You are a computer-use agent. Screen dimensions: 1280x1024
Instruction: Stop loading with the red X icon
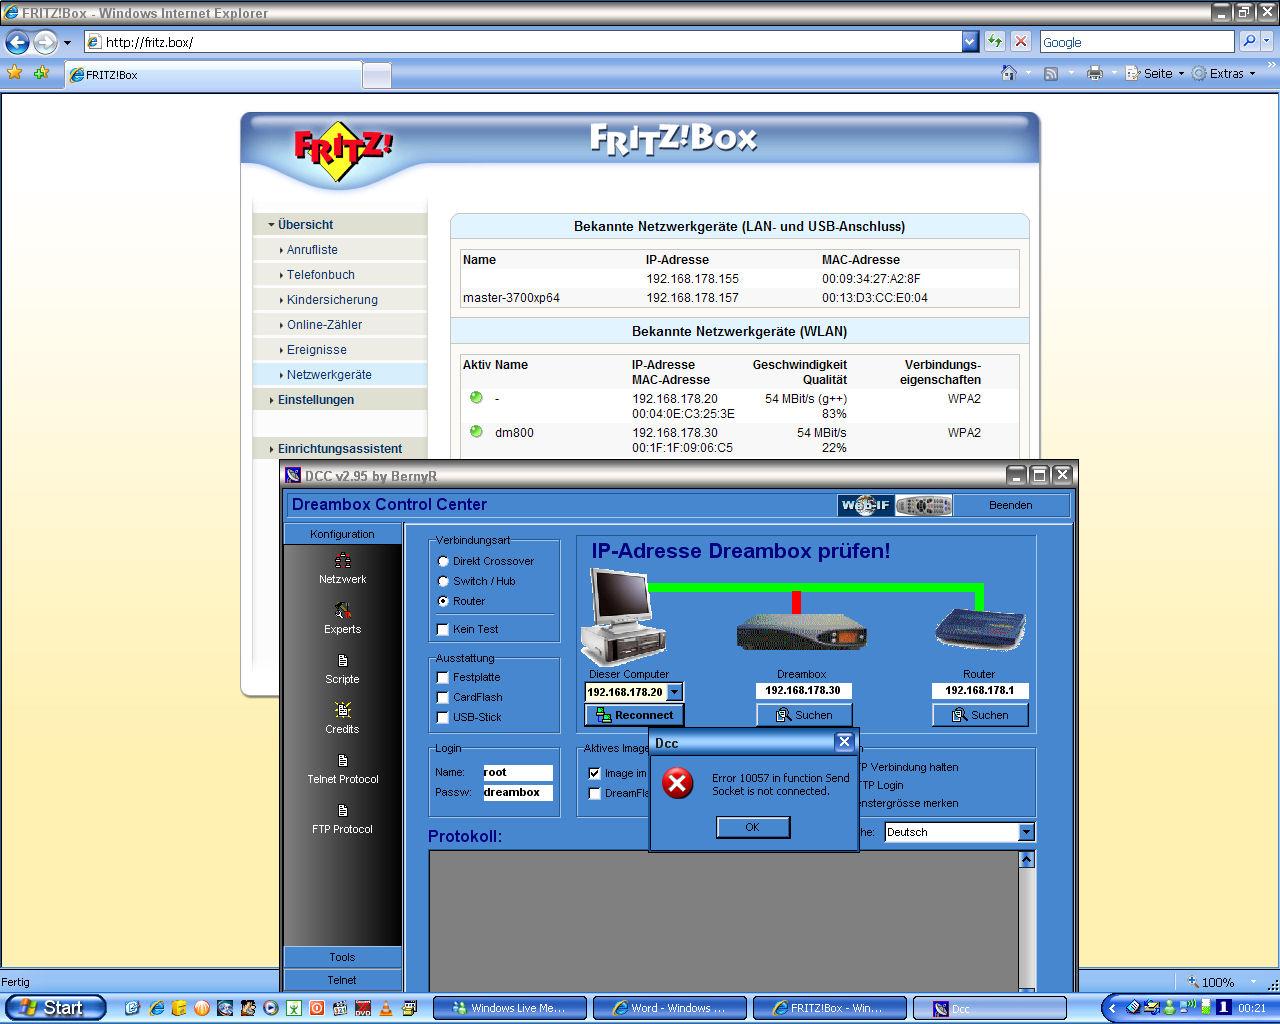click(1021, 42)
